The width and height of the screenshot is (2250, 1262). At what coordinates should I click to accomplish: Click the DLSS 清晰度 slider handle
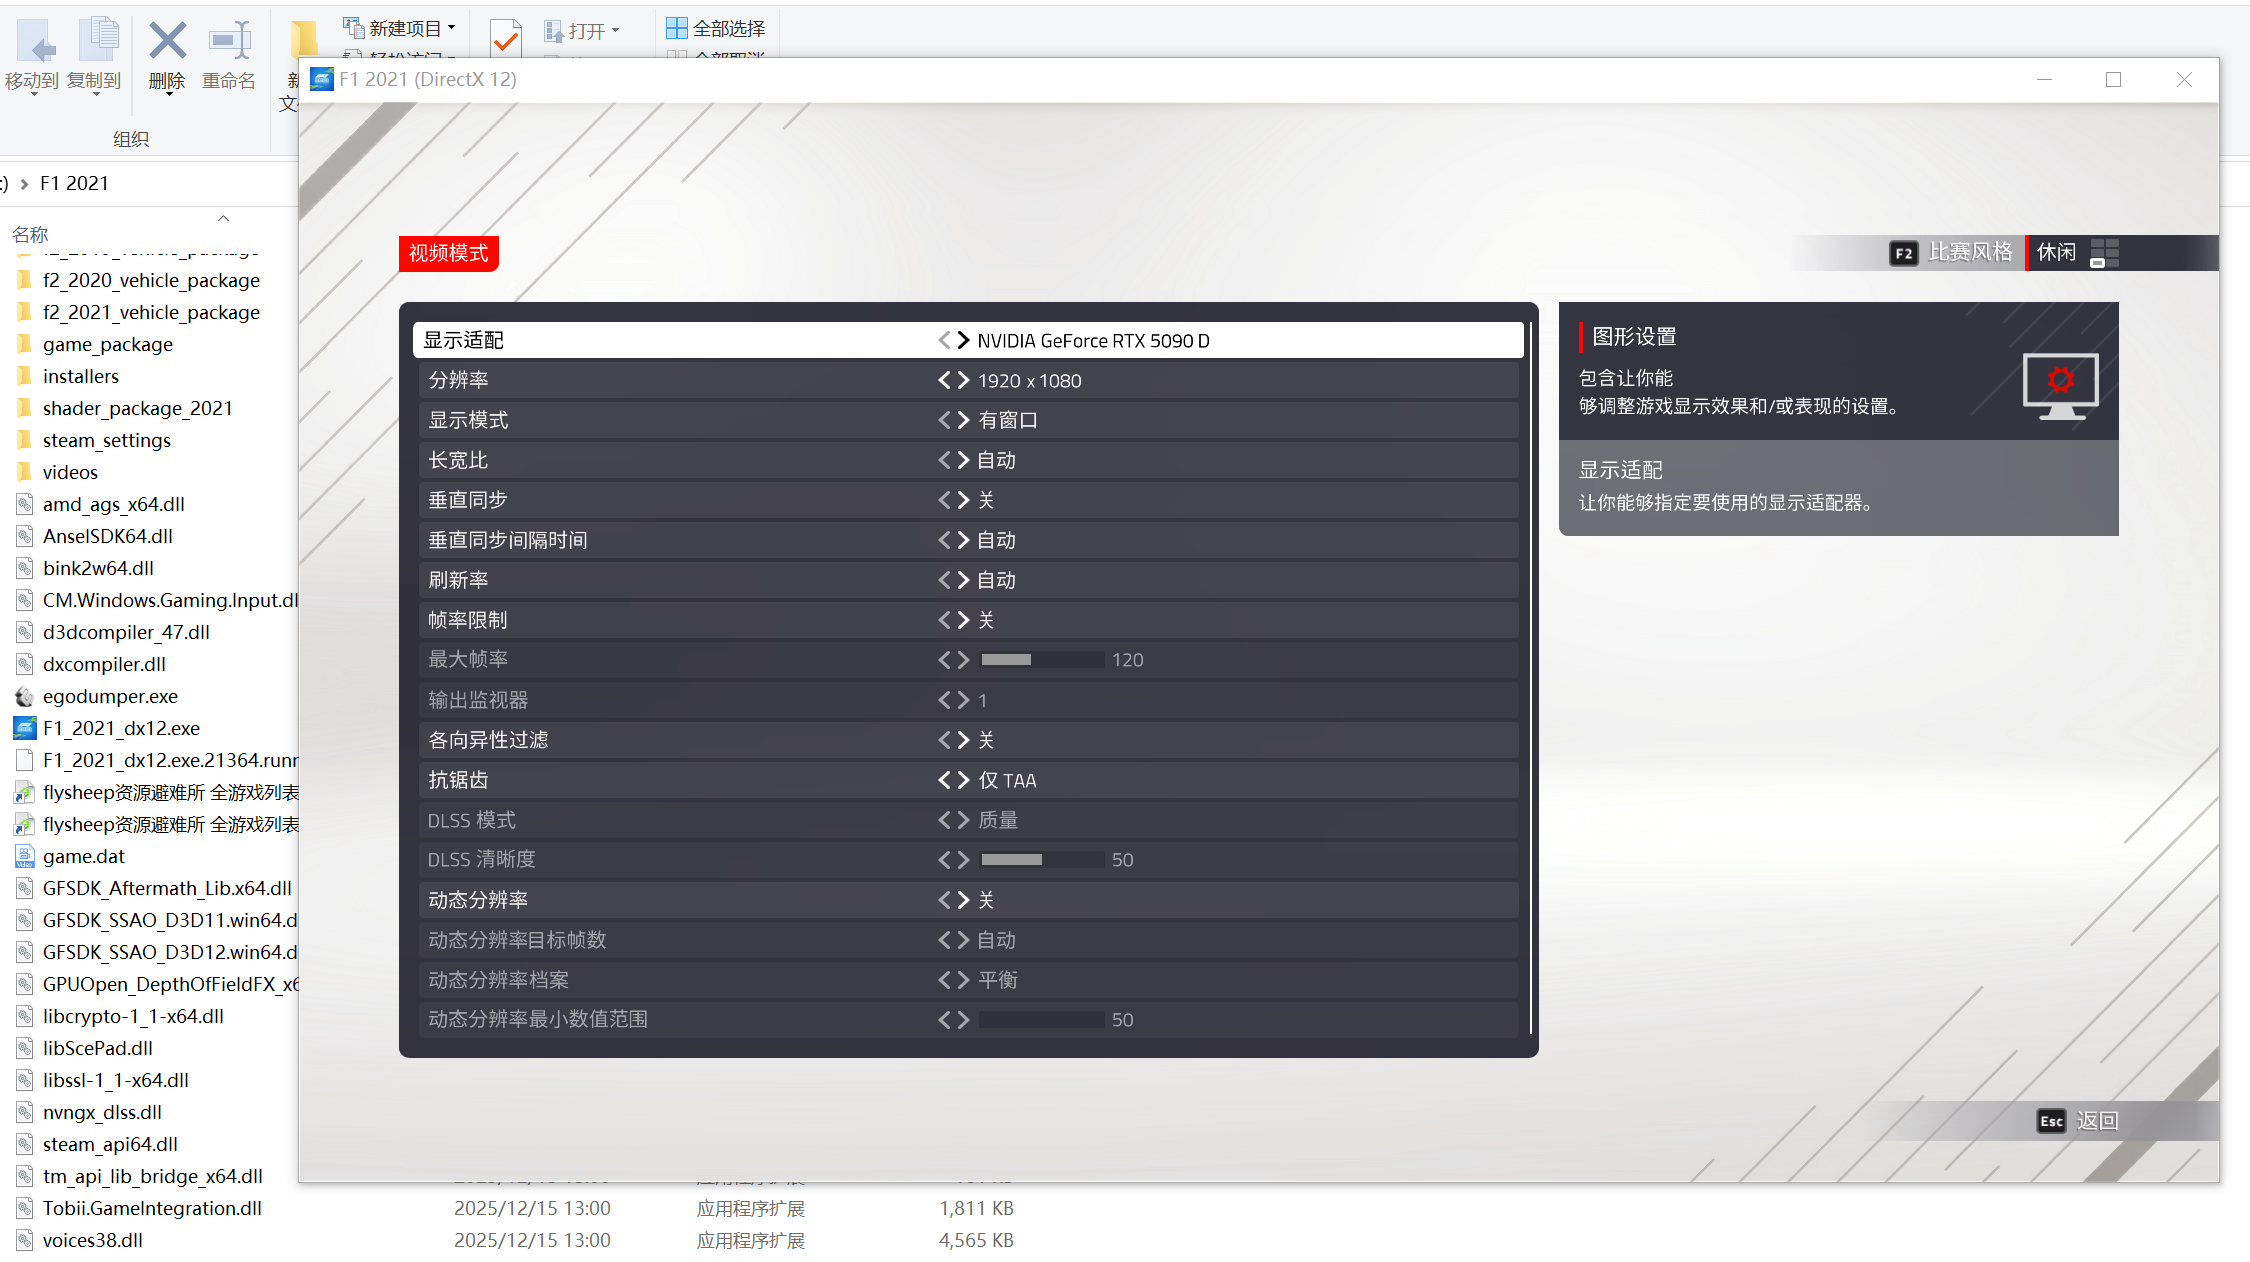click(x=1040, y=859)
